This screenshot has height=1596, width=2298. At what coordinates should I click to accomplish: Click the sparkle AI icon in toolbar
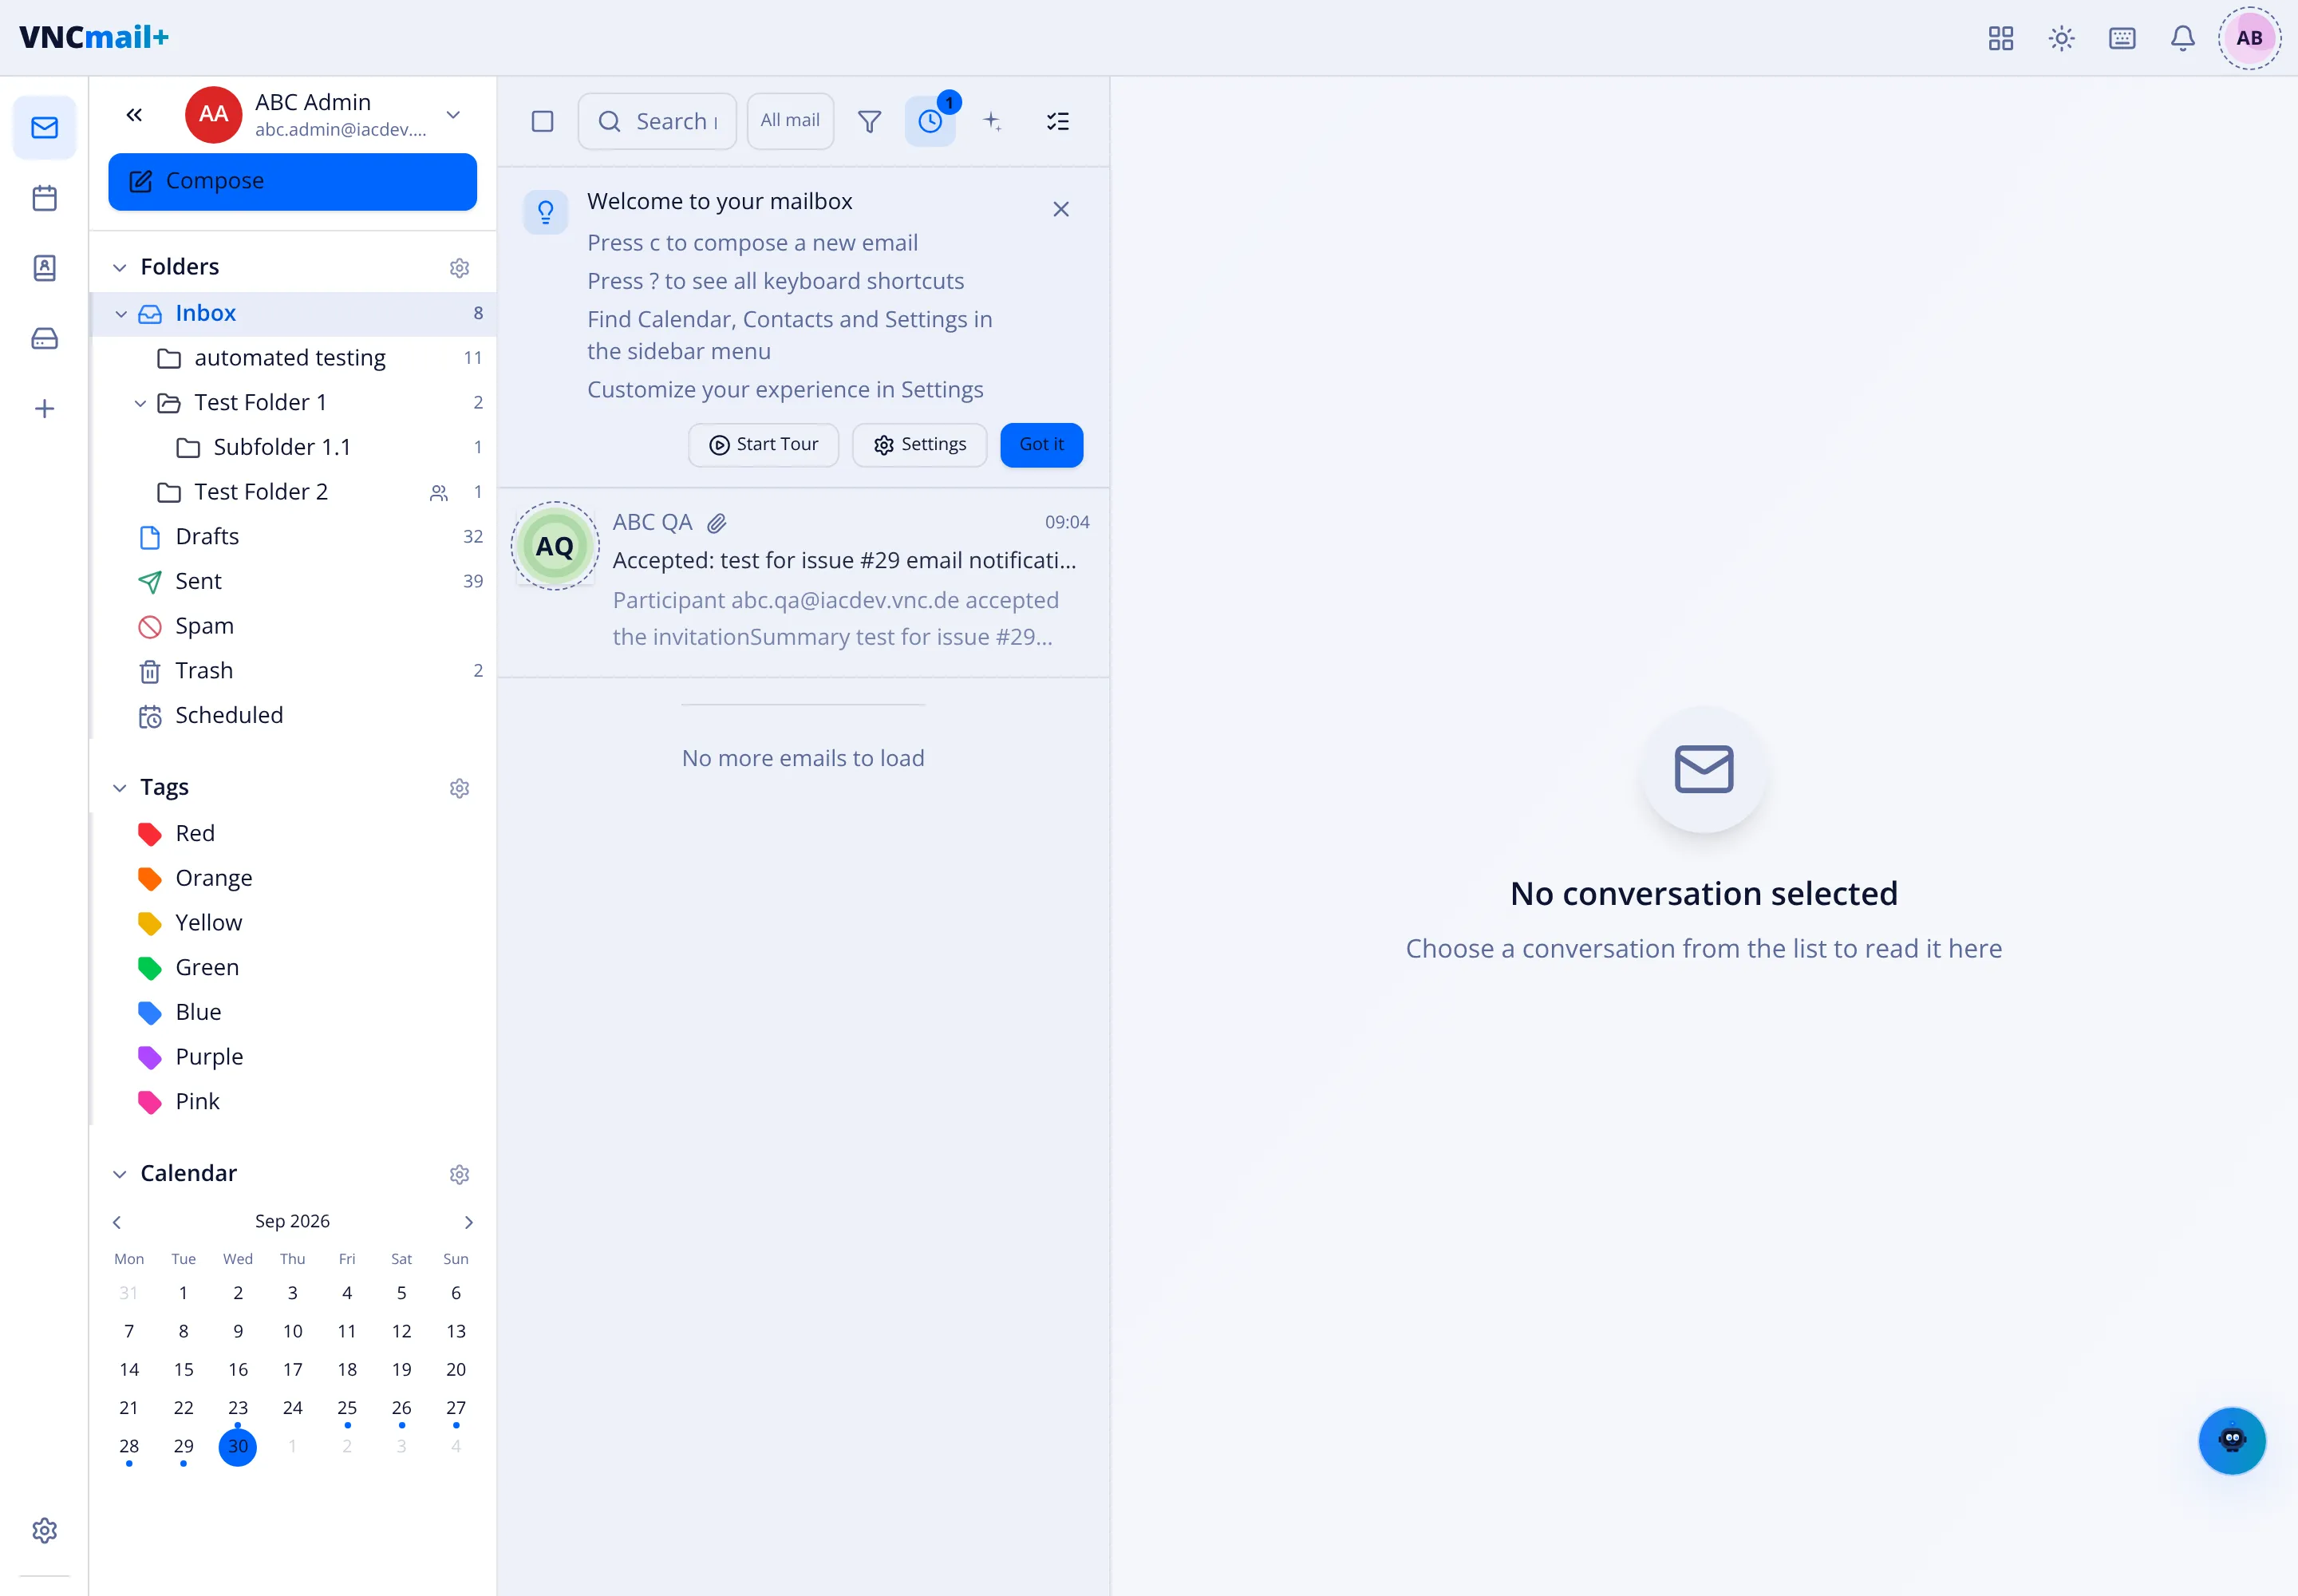(992, 121)
